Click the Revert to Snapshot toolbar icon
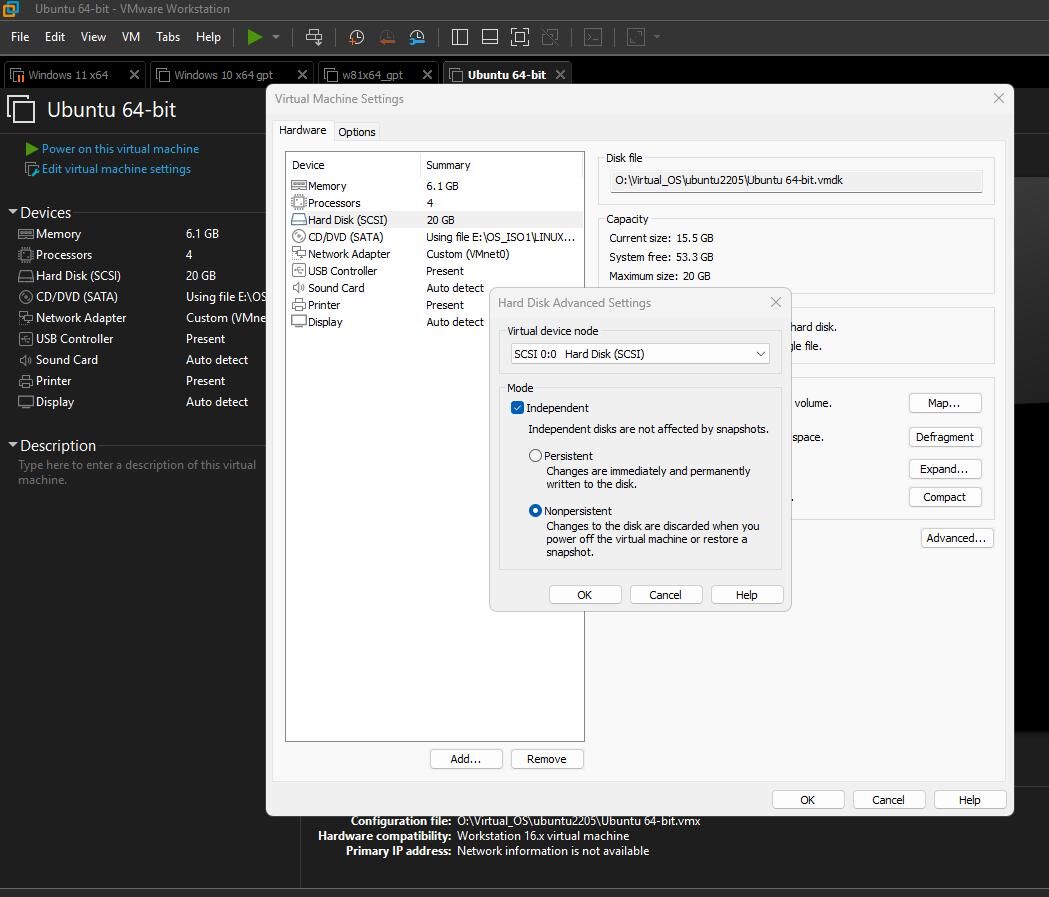This screenshot has width=1049, height=897. (387, 37)
